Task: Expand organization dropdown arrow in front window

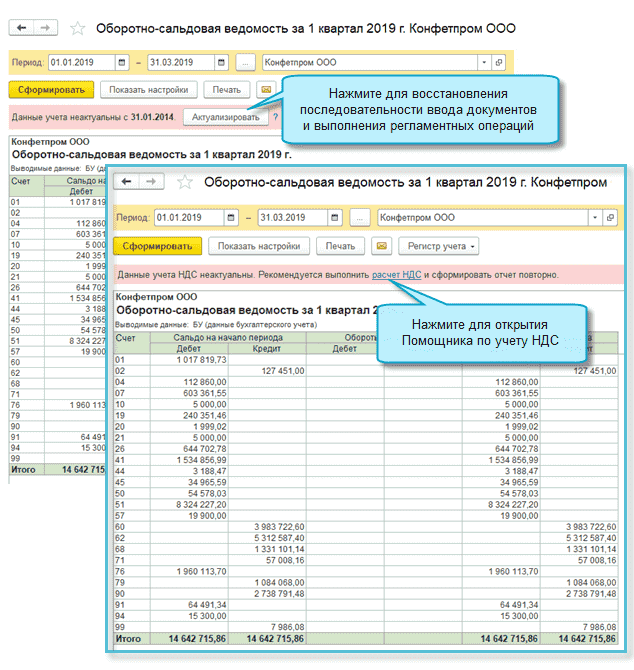Action: point(595,217)
